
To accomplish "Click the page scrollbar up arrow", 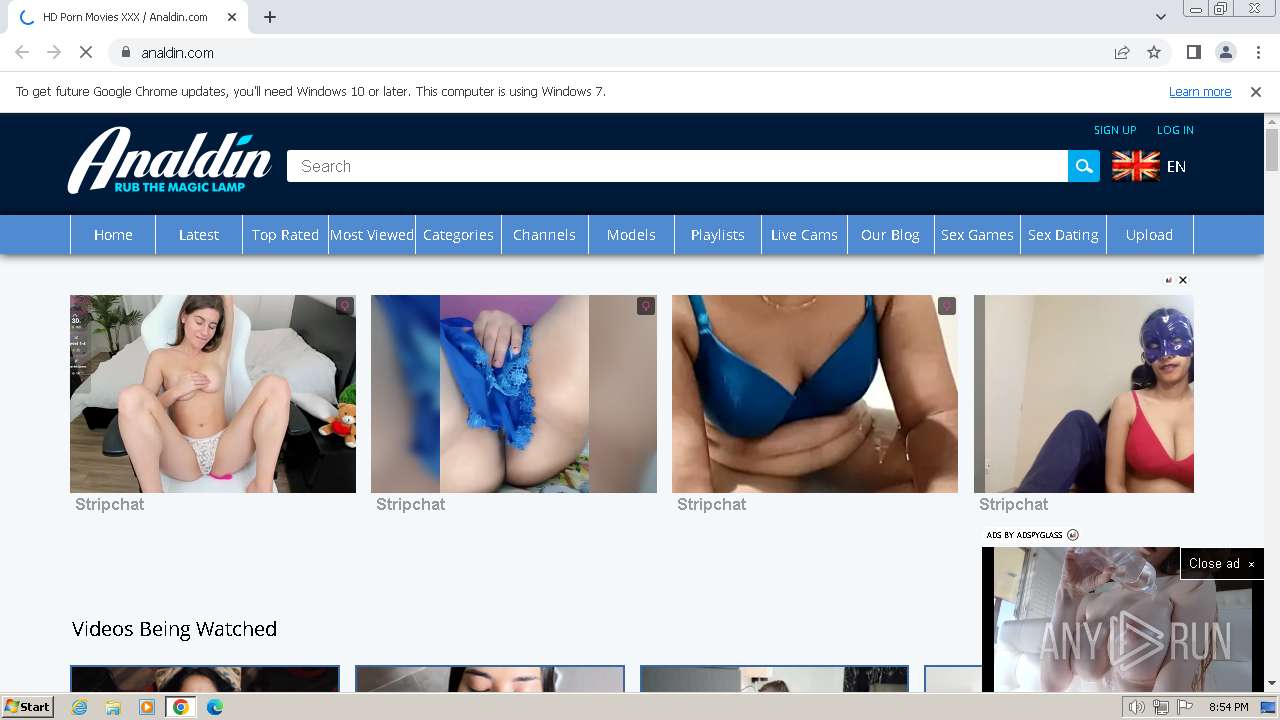I will coord(1272,122).
